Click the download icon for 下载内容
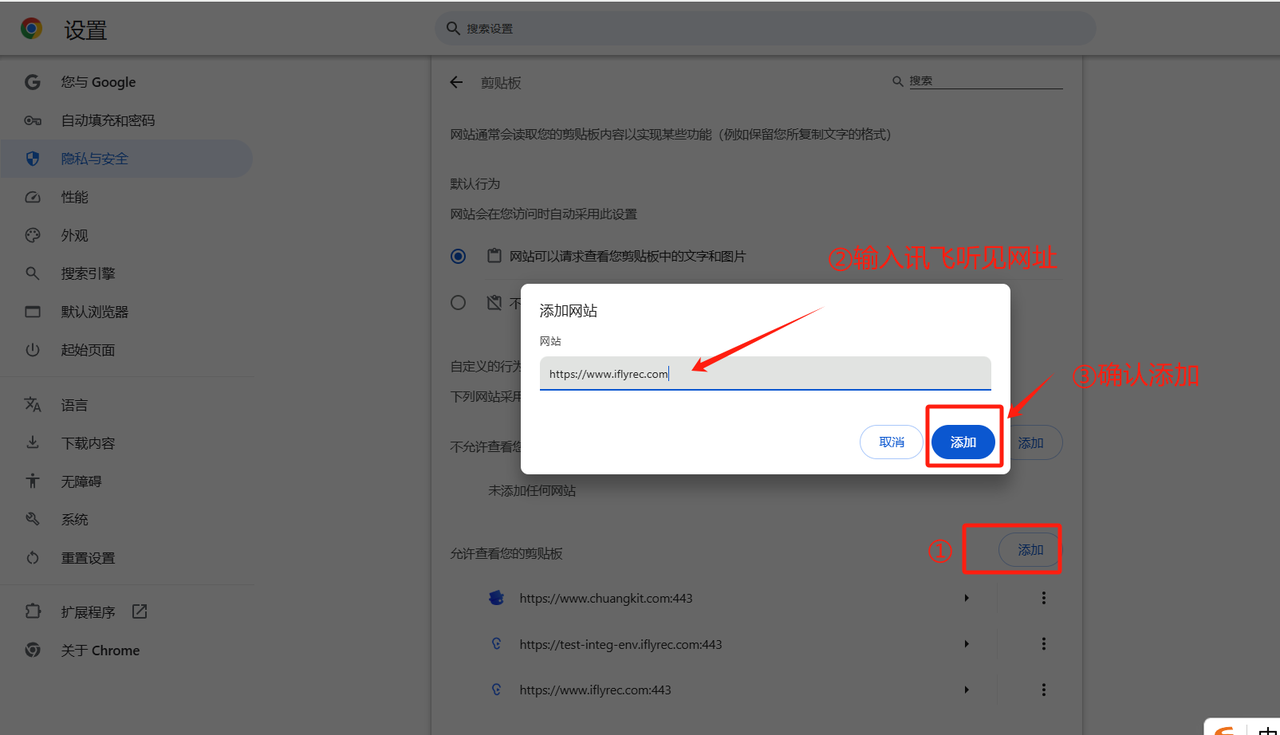 (33, 443)
